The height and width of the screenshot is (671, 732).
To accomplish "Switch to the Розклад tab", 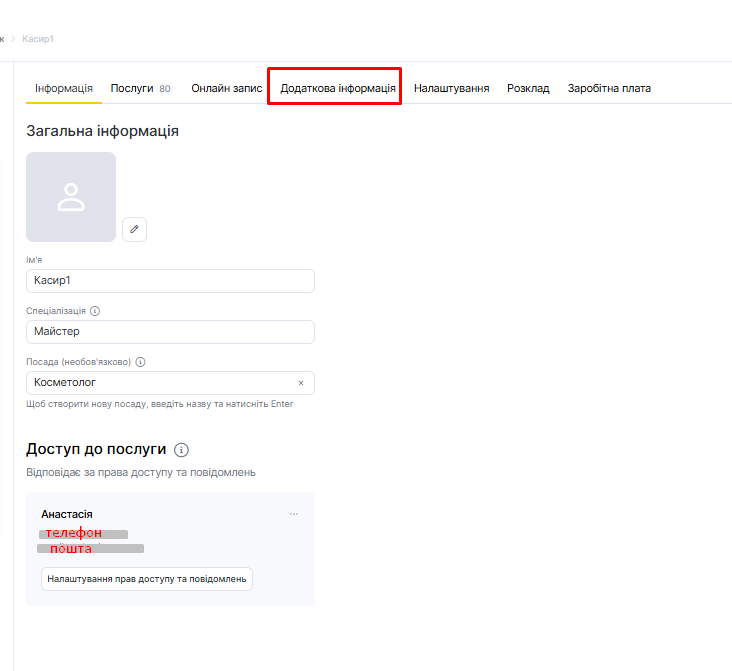I will pos(528,88).
